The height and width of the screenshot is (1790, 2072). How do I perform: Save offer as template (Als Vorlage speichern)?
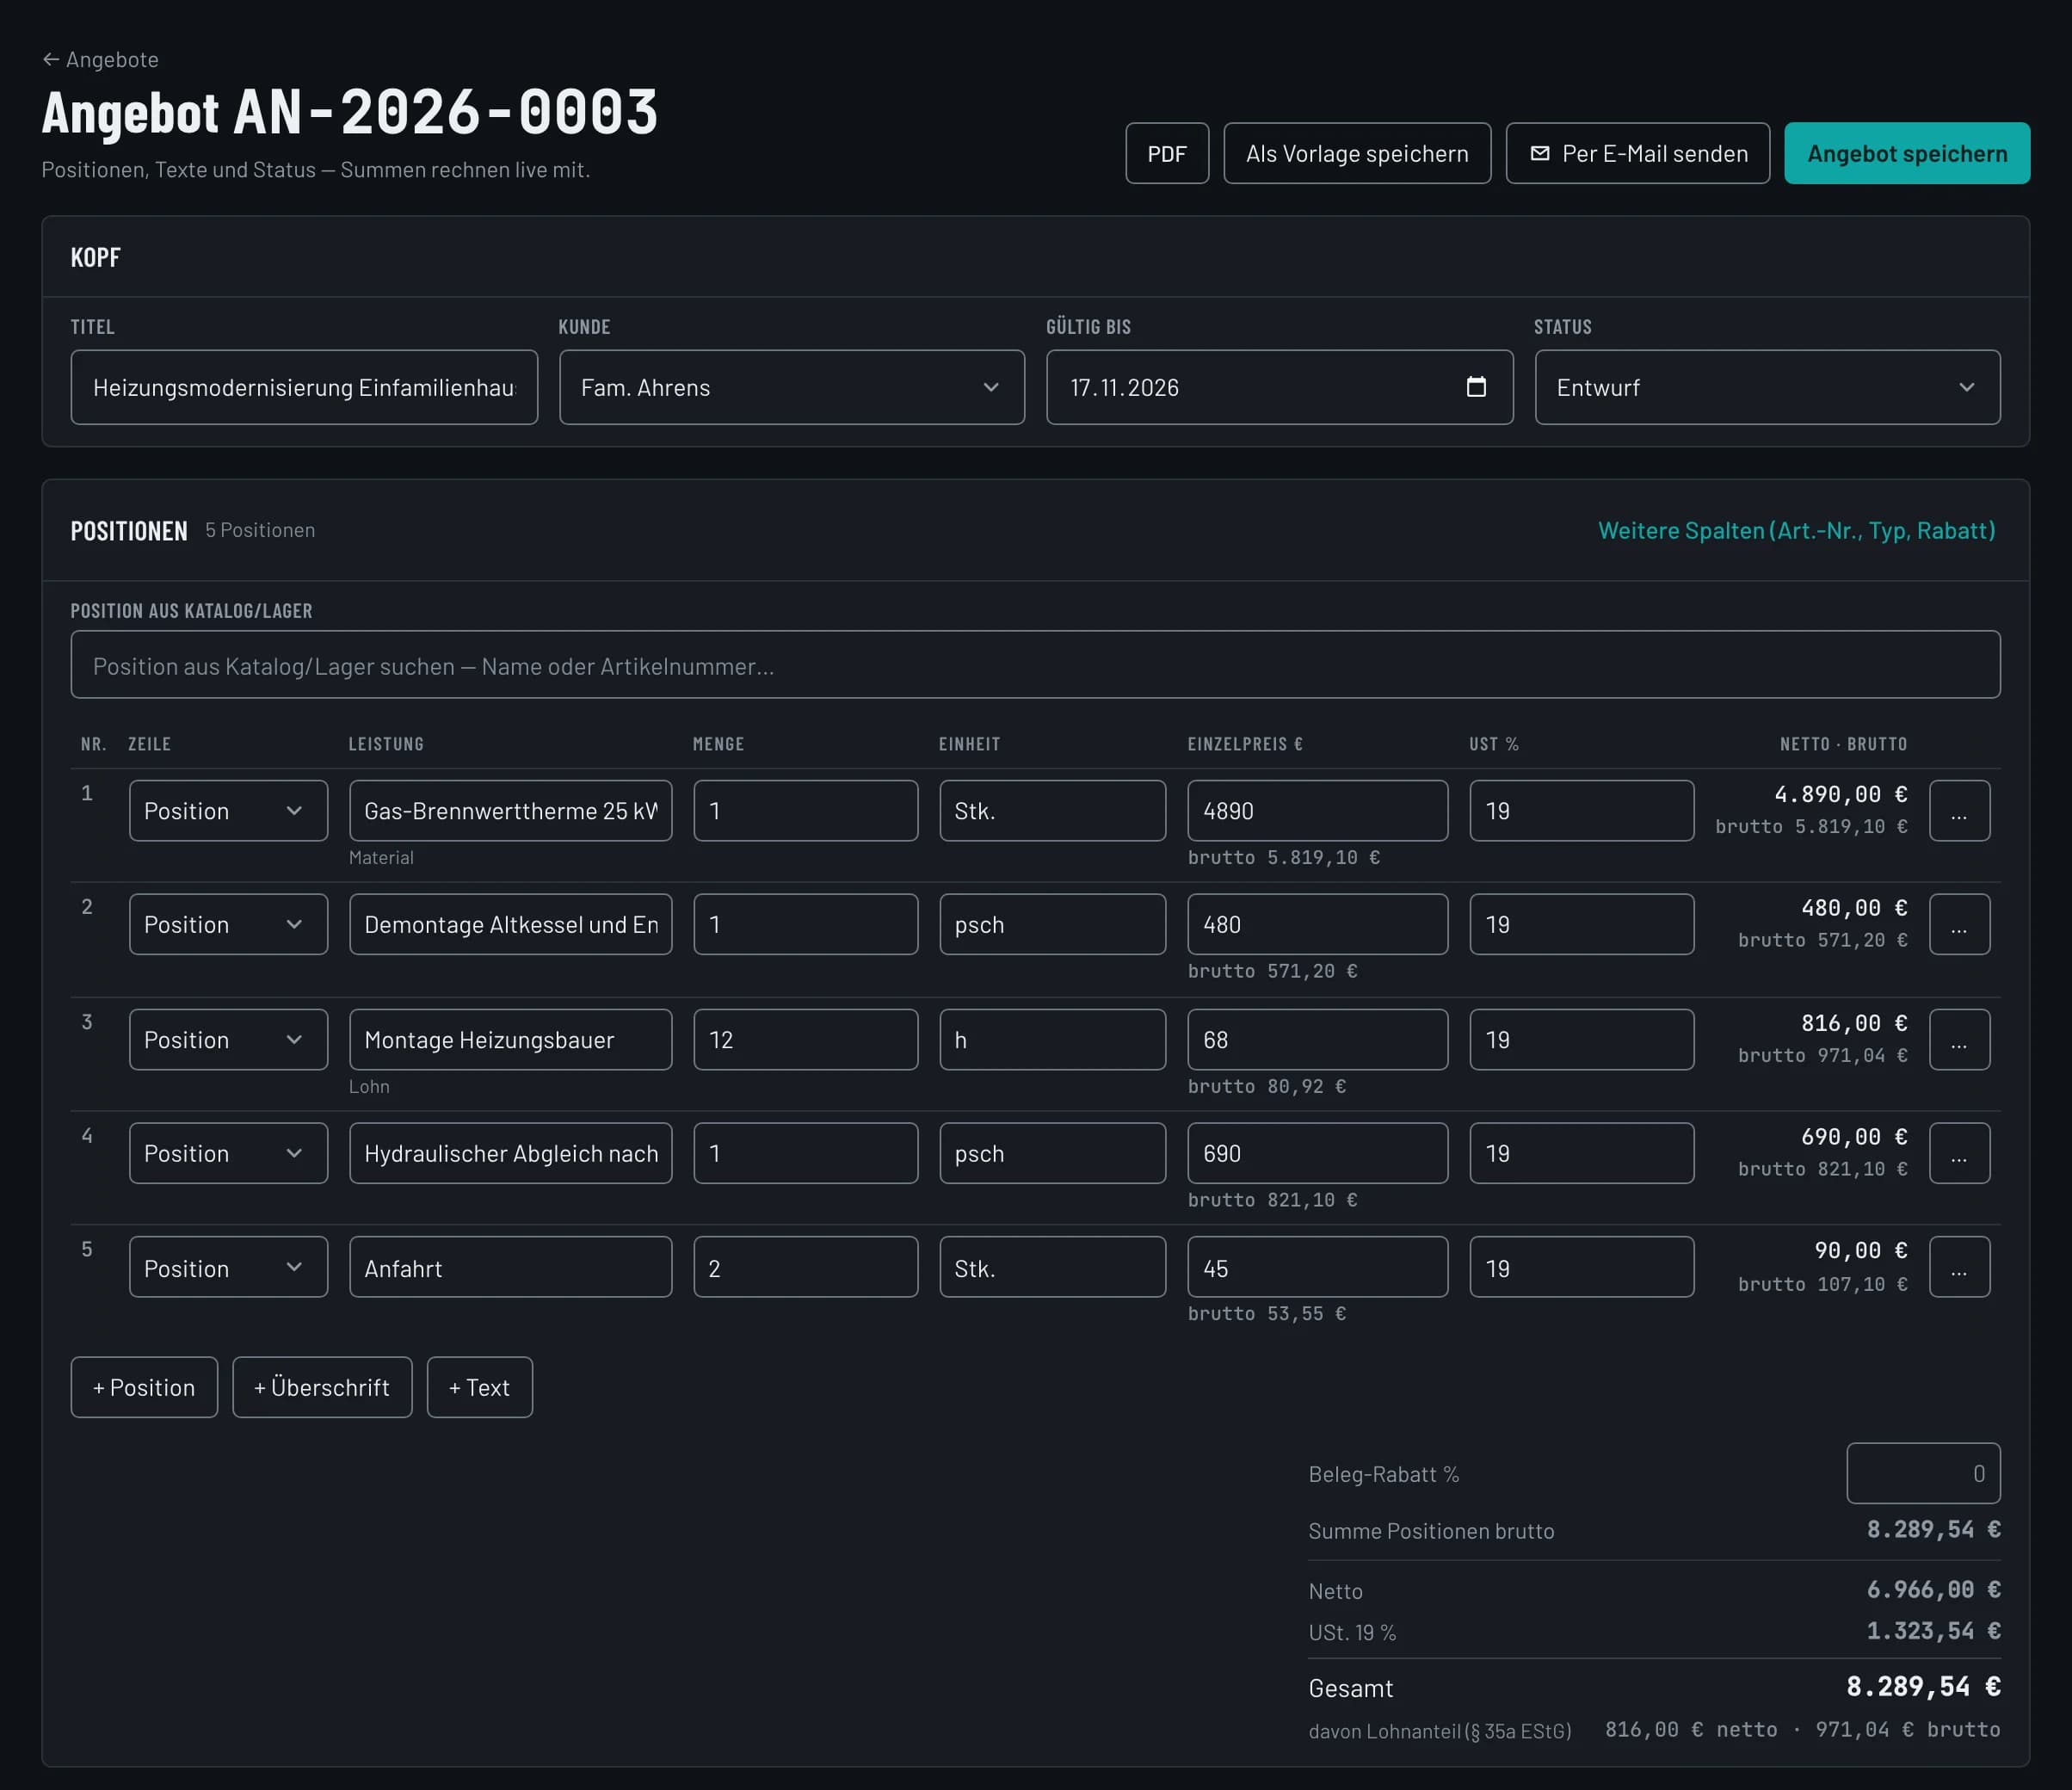[1357, 153]
